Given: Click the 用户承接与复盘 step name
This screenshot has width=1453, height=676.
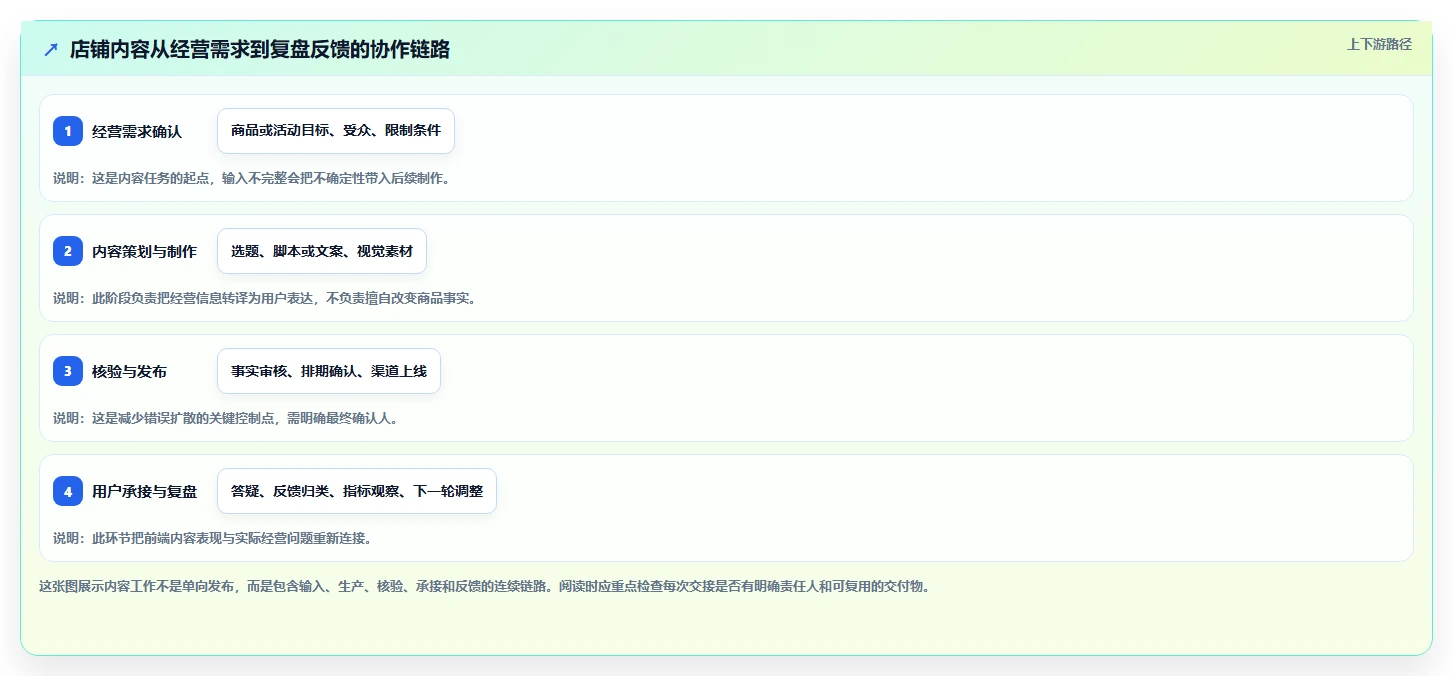Looking at the screenshot, I should (x=144, y=491).
